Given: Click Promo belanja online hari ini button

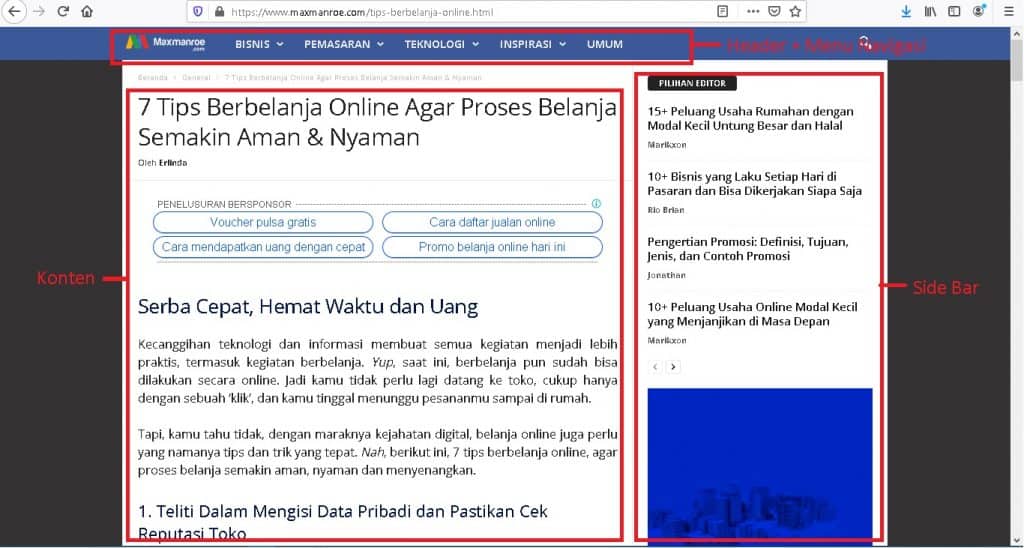Looking at the screenshot, I should (492, 248).
